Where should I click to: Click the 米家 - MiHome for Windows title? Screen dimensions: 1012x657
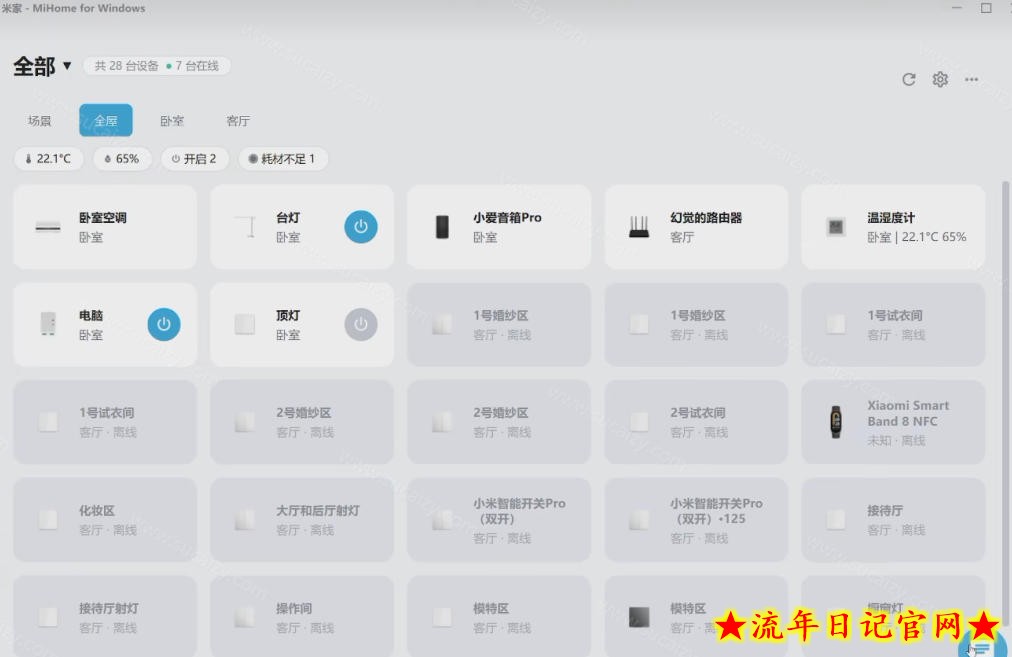[x=74, y=8]
